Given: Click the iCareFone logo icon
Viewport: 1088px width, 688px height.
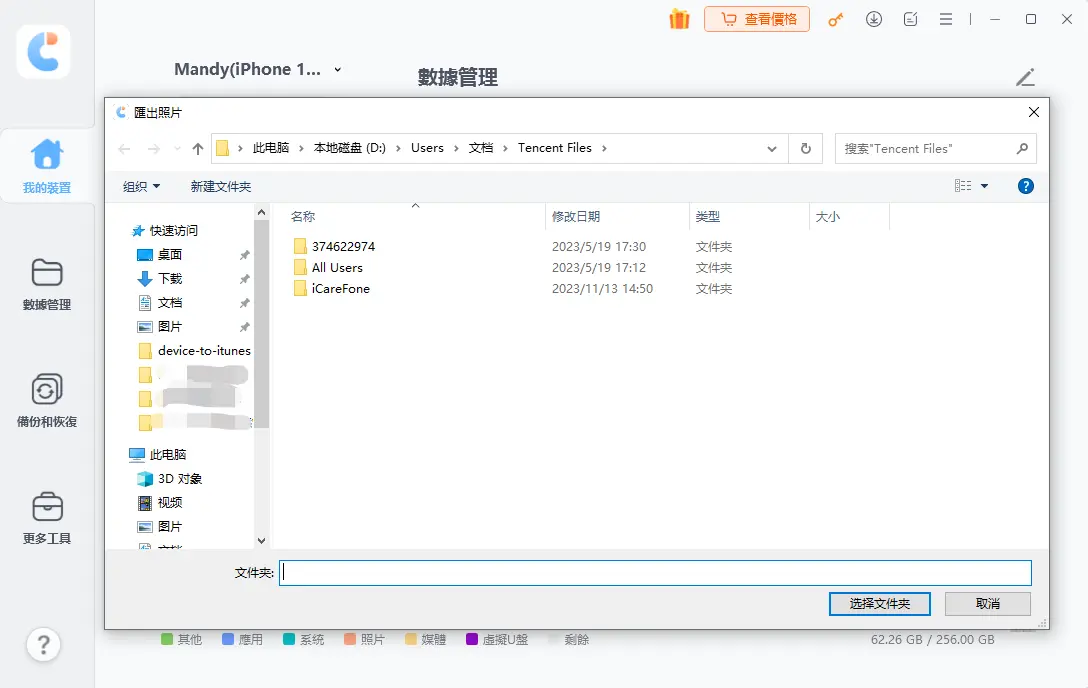Looking at the screenshot, I should click(x=44, y=52).
